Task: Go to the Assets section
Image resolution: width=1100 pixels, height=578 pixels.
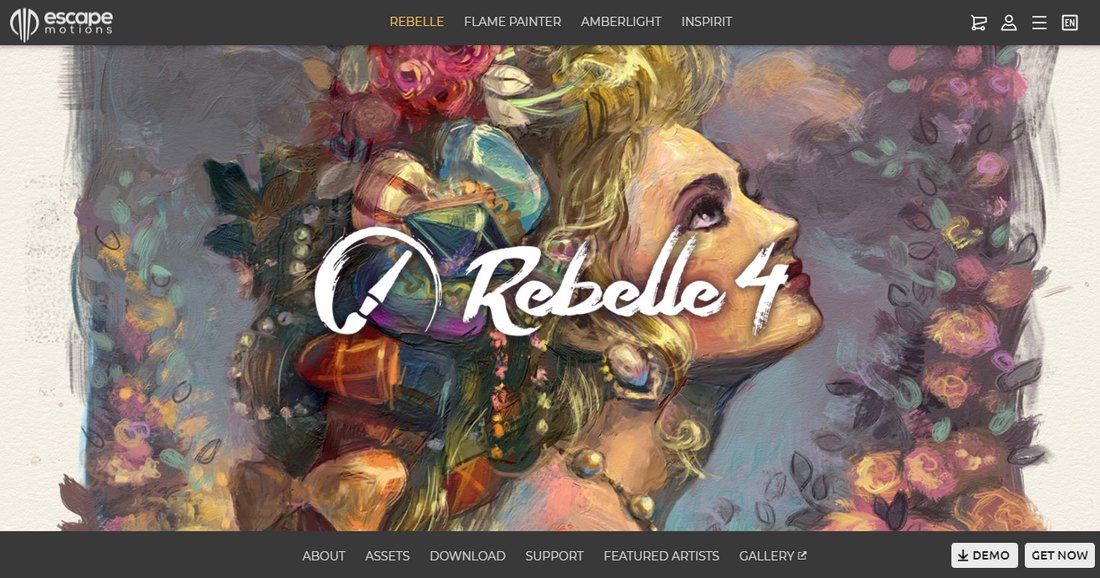Action: pyautogui.click(x=387, y=556)
